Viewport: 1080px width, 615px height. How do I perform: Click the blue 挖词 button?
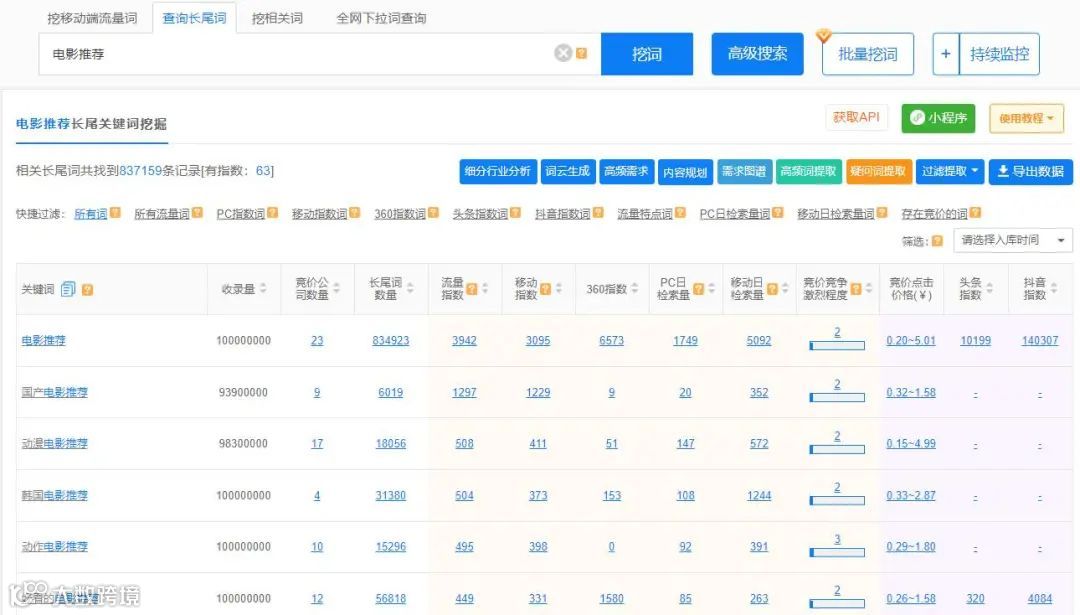pos(647,54)
